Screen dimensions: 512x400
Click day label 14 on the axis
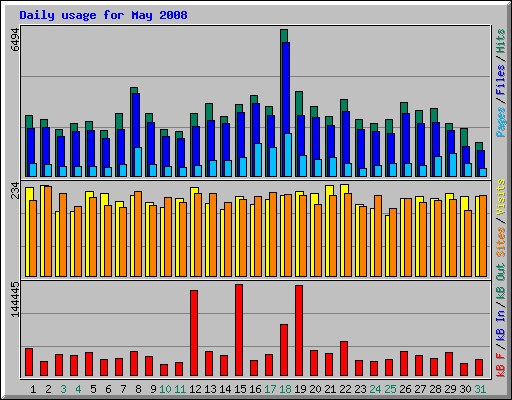(x=225, y=389)
